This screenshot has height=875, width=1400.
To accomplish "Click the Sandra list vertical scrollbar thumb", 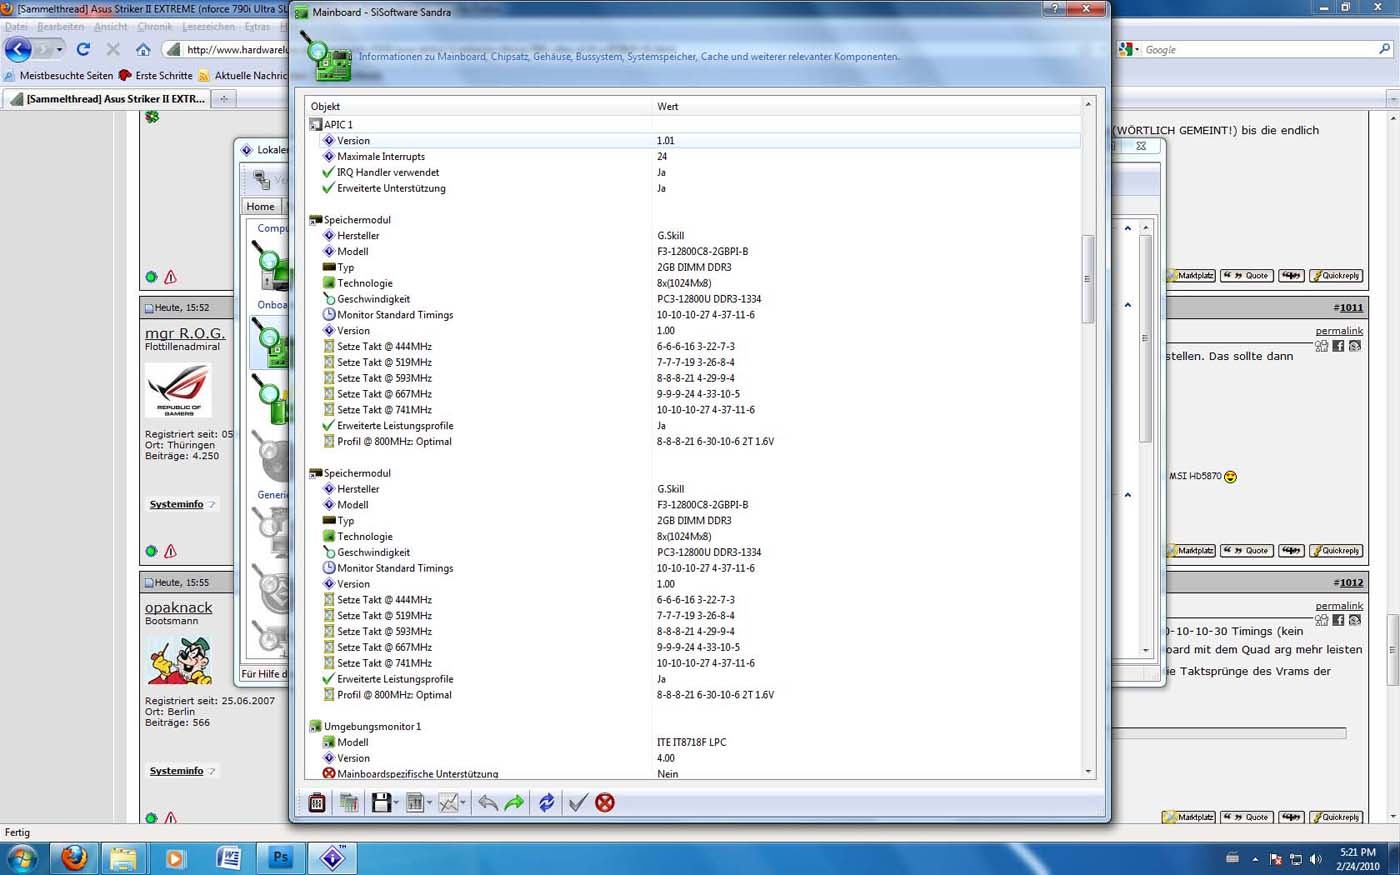I will [x=1088, y=279].
